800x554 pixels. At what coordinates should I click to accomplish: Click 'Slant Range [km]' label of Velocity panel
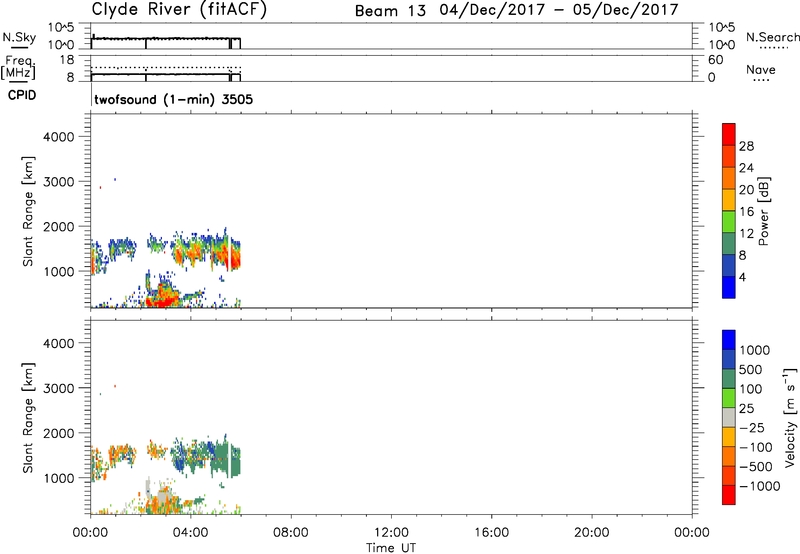click(x=28, y=418)
